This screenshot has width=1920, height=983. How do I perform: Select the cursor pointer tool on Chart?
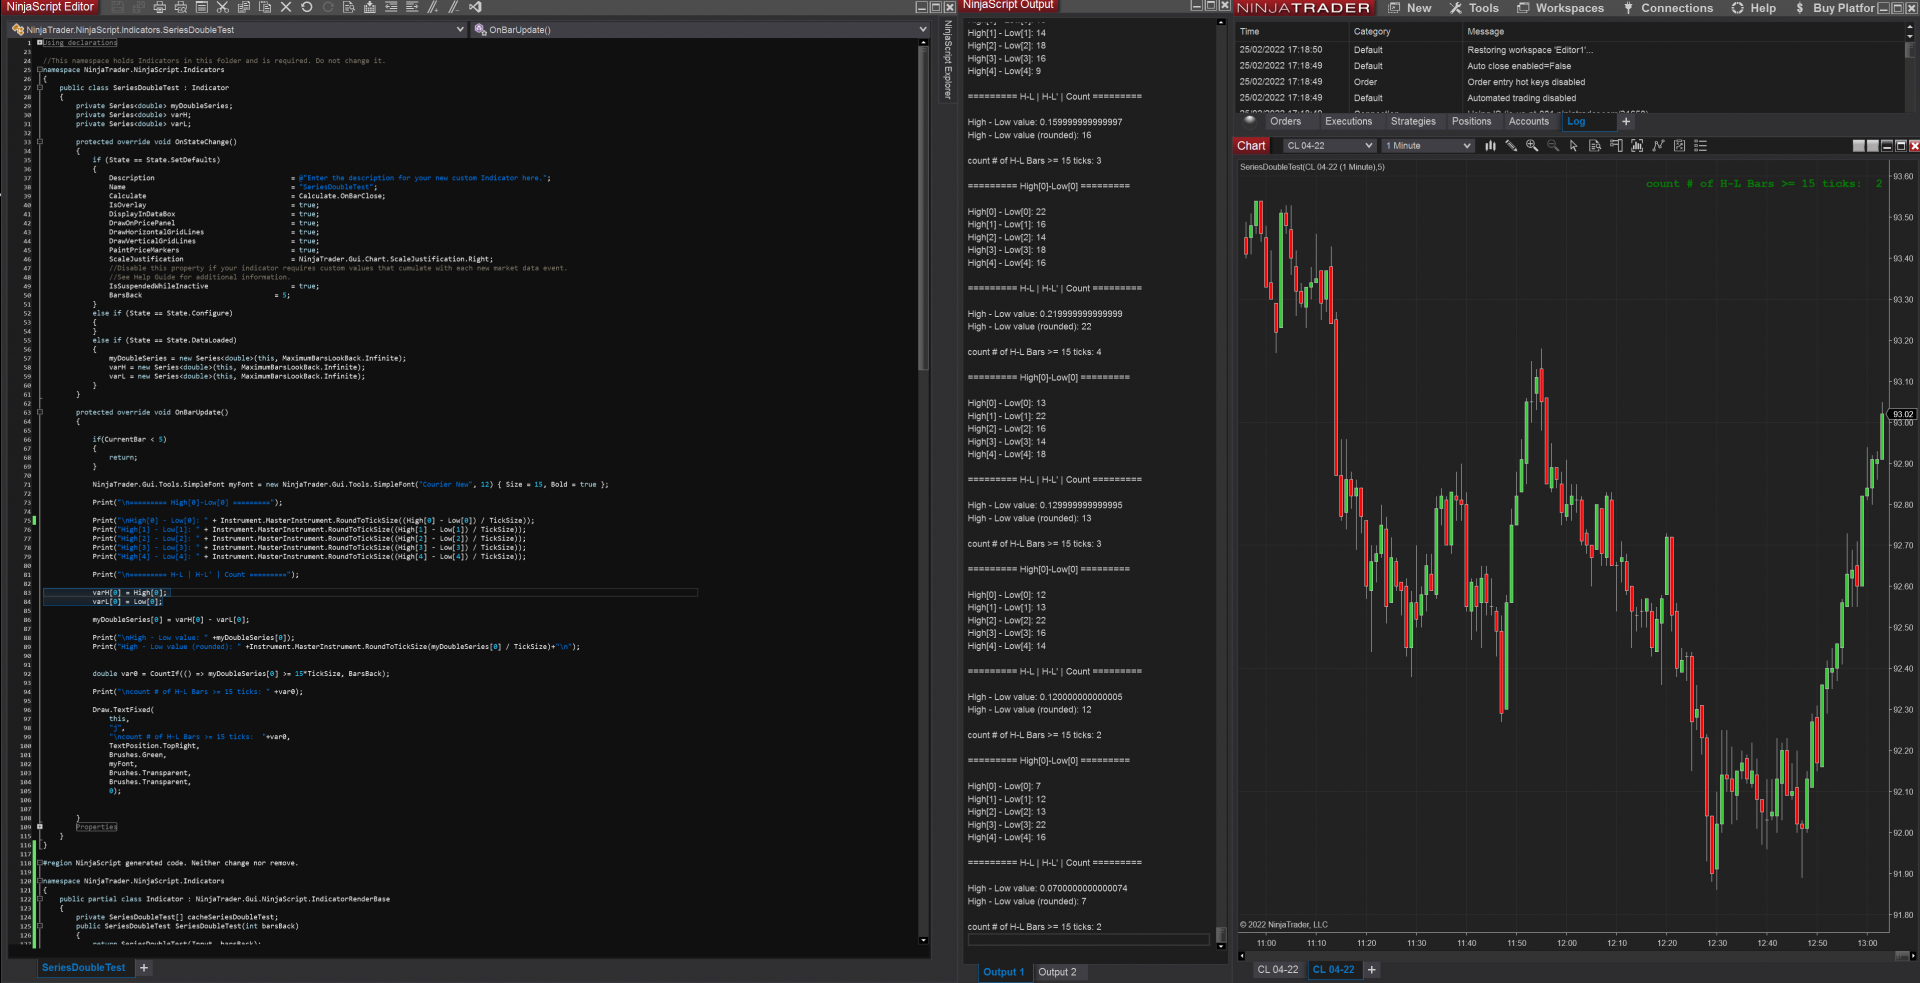[1574, 146]
